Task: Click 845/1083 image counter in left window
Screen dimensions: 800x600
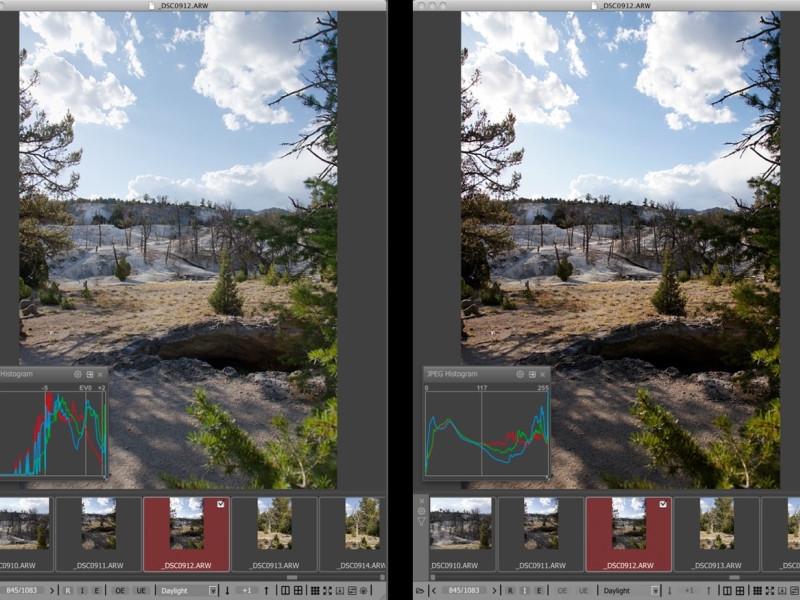Action: [21, 590]
